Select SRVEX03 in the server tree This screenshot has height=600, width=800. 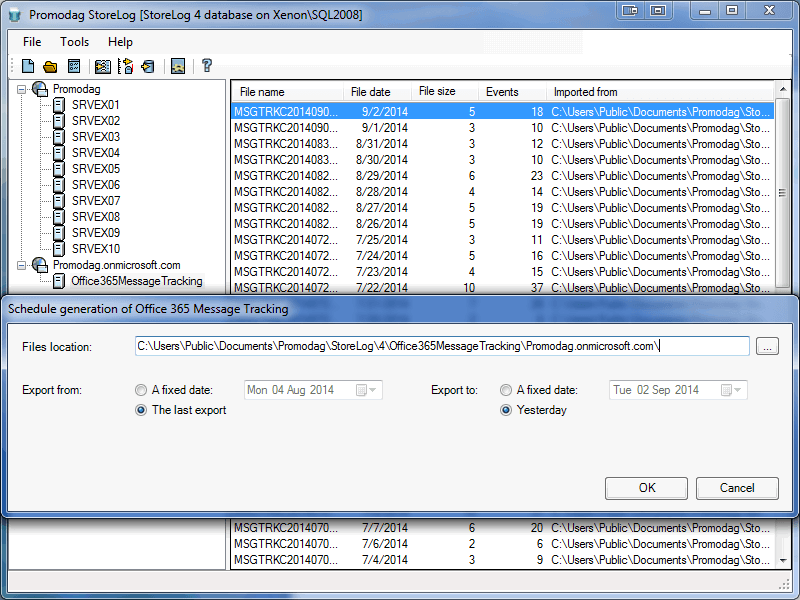[96, 137]
